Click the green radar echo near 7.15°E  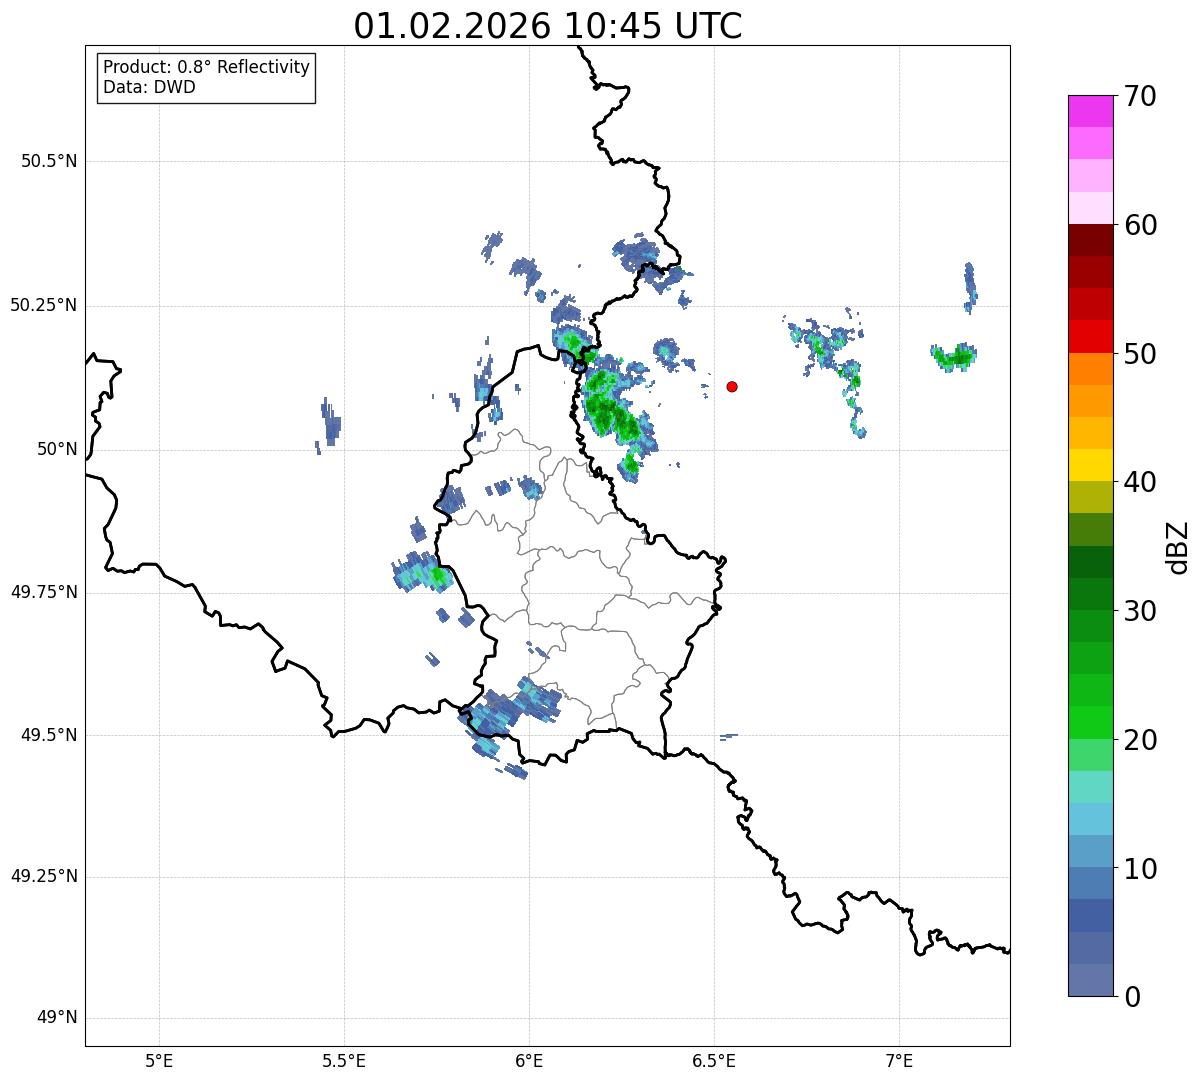pyautogui.click(x=954, y=356)
